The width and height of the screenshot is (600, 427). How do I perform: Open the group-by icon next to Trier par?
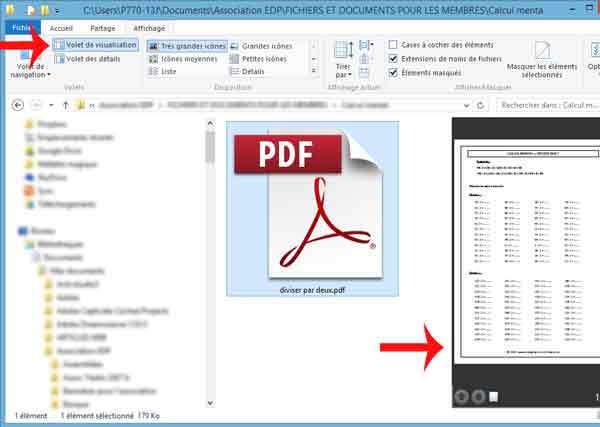pyautogui.click(x=365, y=46)
